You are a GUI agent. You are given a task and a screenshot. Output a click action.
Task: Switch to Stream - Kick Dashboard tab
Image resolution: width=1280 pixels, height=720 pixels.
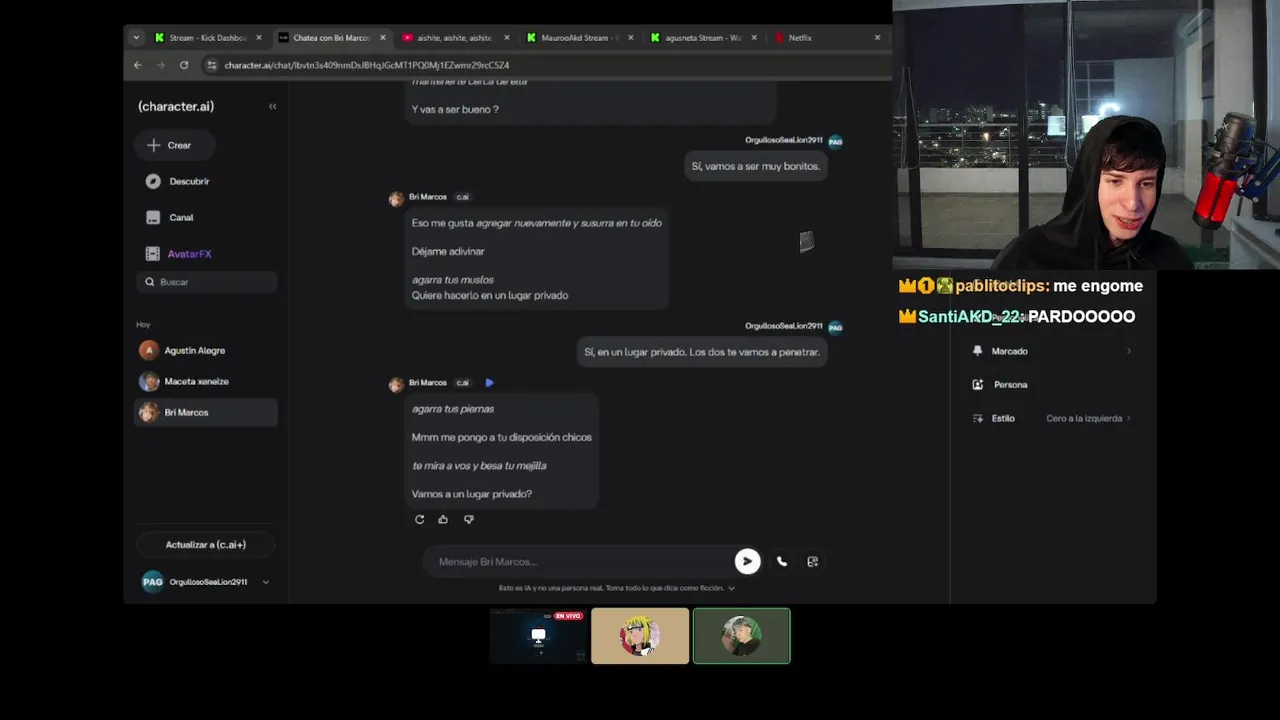(x=208, y=38)
